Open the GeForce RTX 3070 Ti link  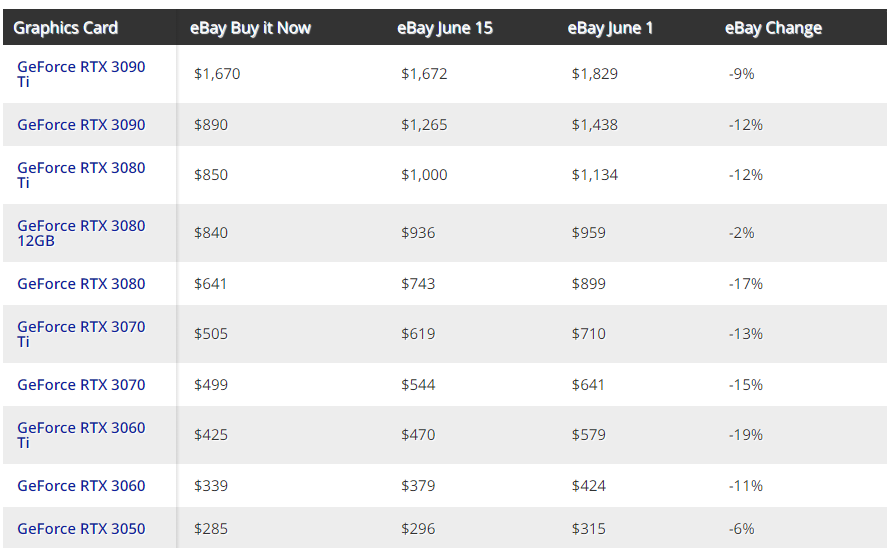tap(81, 334)
